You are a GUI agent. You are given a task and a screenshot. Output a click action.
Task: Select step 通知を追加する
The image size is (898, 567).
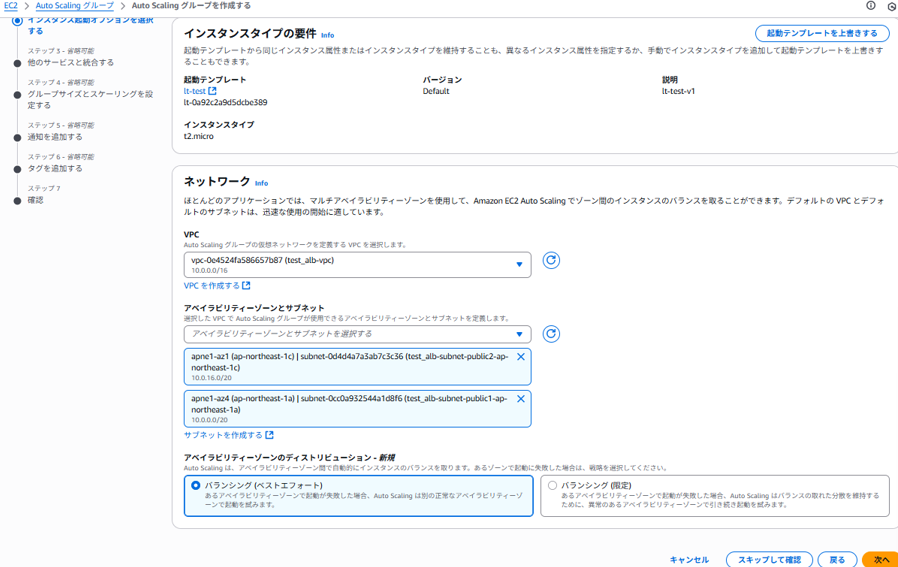[55, 137]
